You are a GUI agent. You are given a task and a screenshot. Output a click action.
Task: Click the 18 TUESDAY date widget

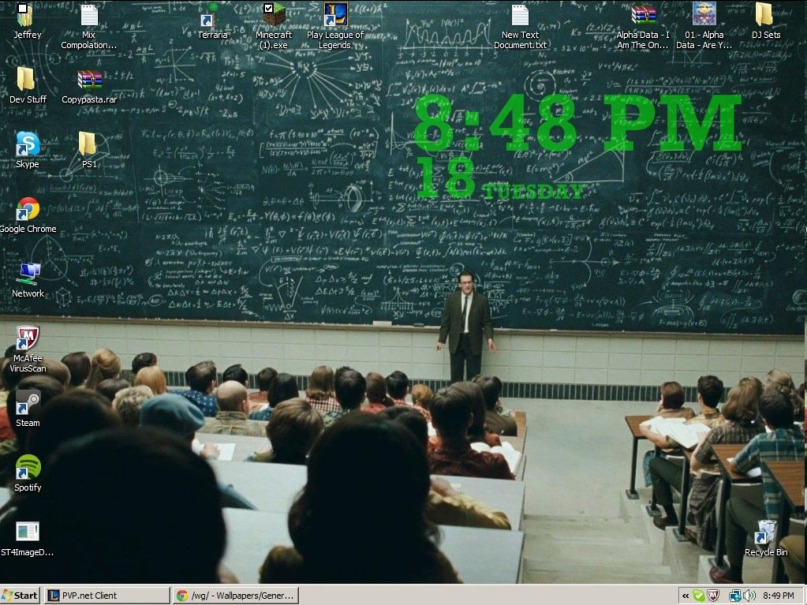tap(500, 178)
